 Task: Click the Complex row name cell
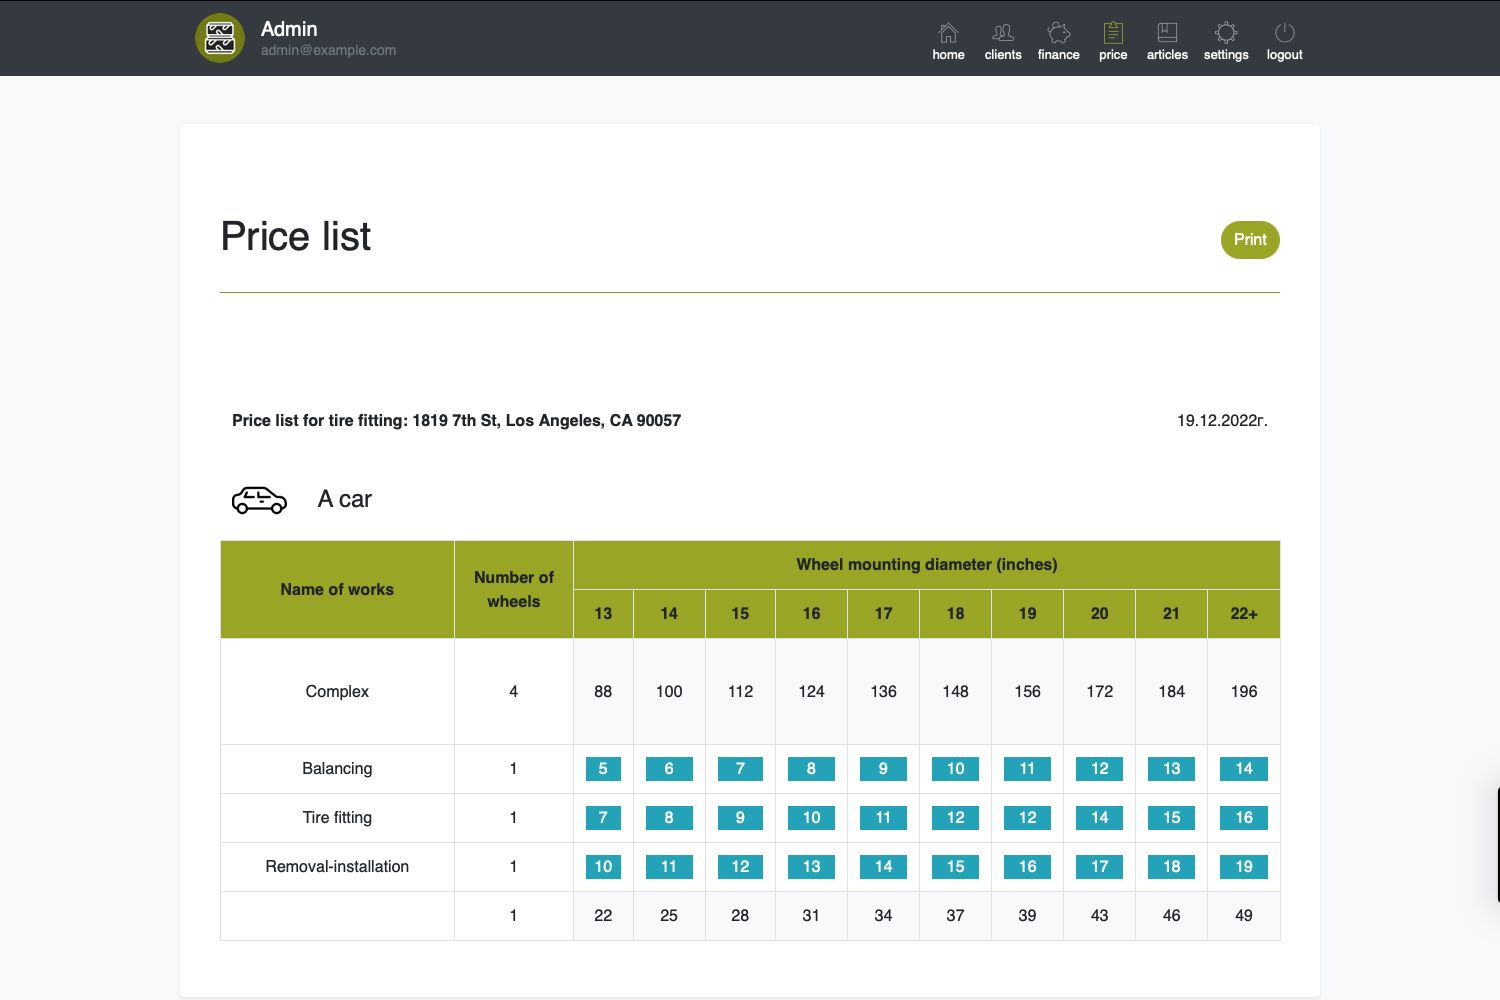[337, 692]
